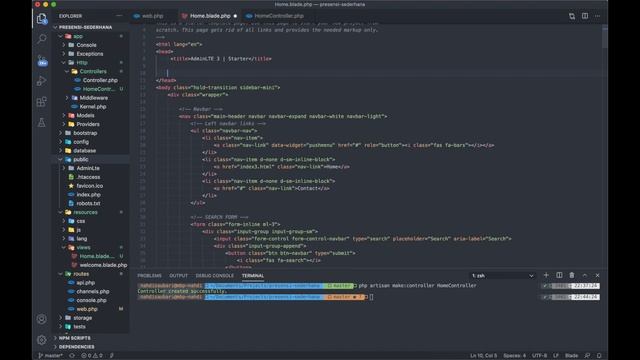
Task: Open the Manage gear menu
Action: pos(42,340)
